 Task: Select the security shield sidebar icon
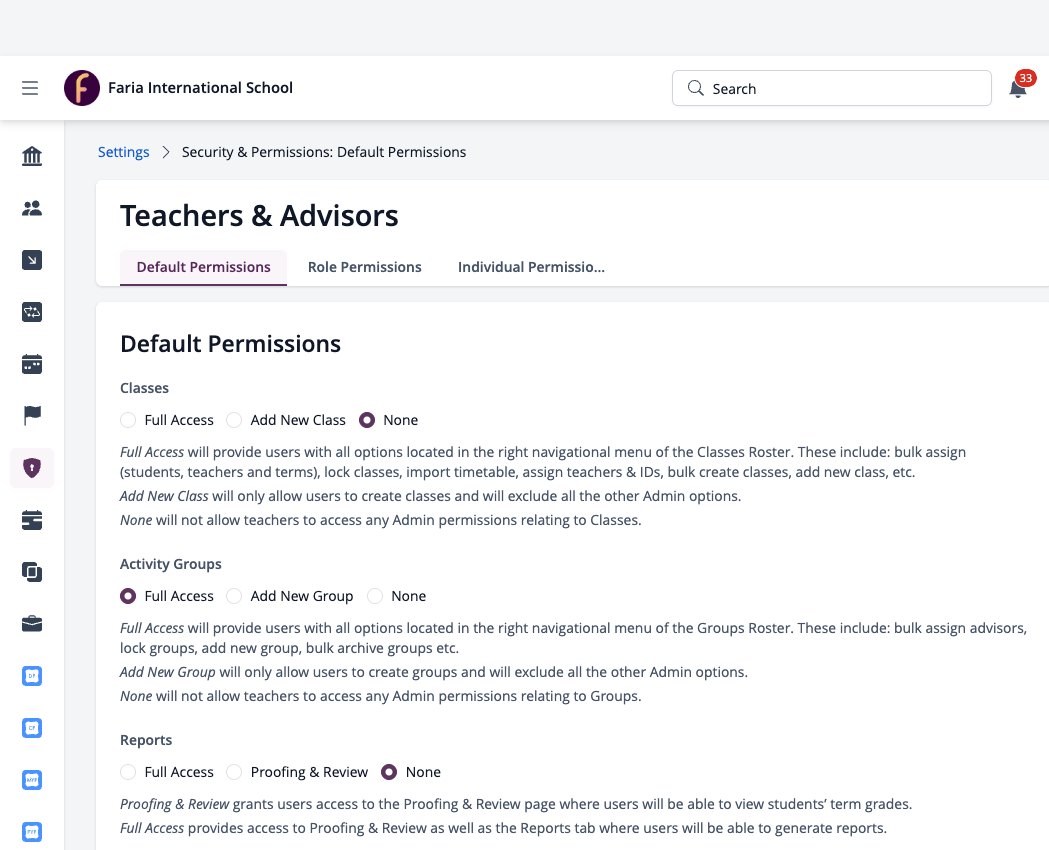pos(32,467)
